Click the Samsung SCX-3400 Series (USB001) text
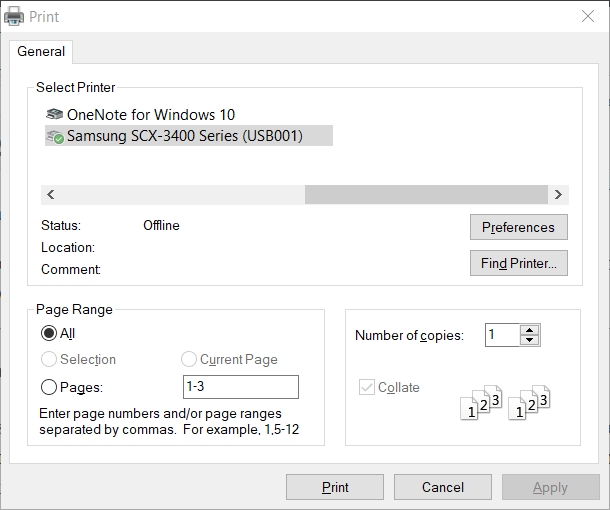610x510 pixels. 185,136
